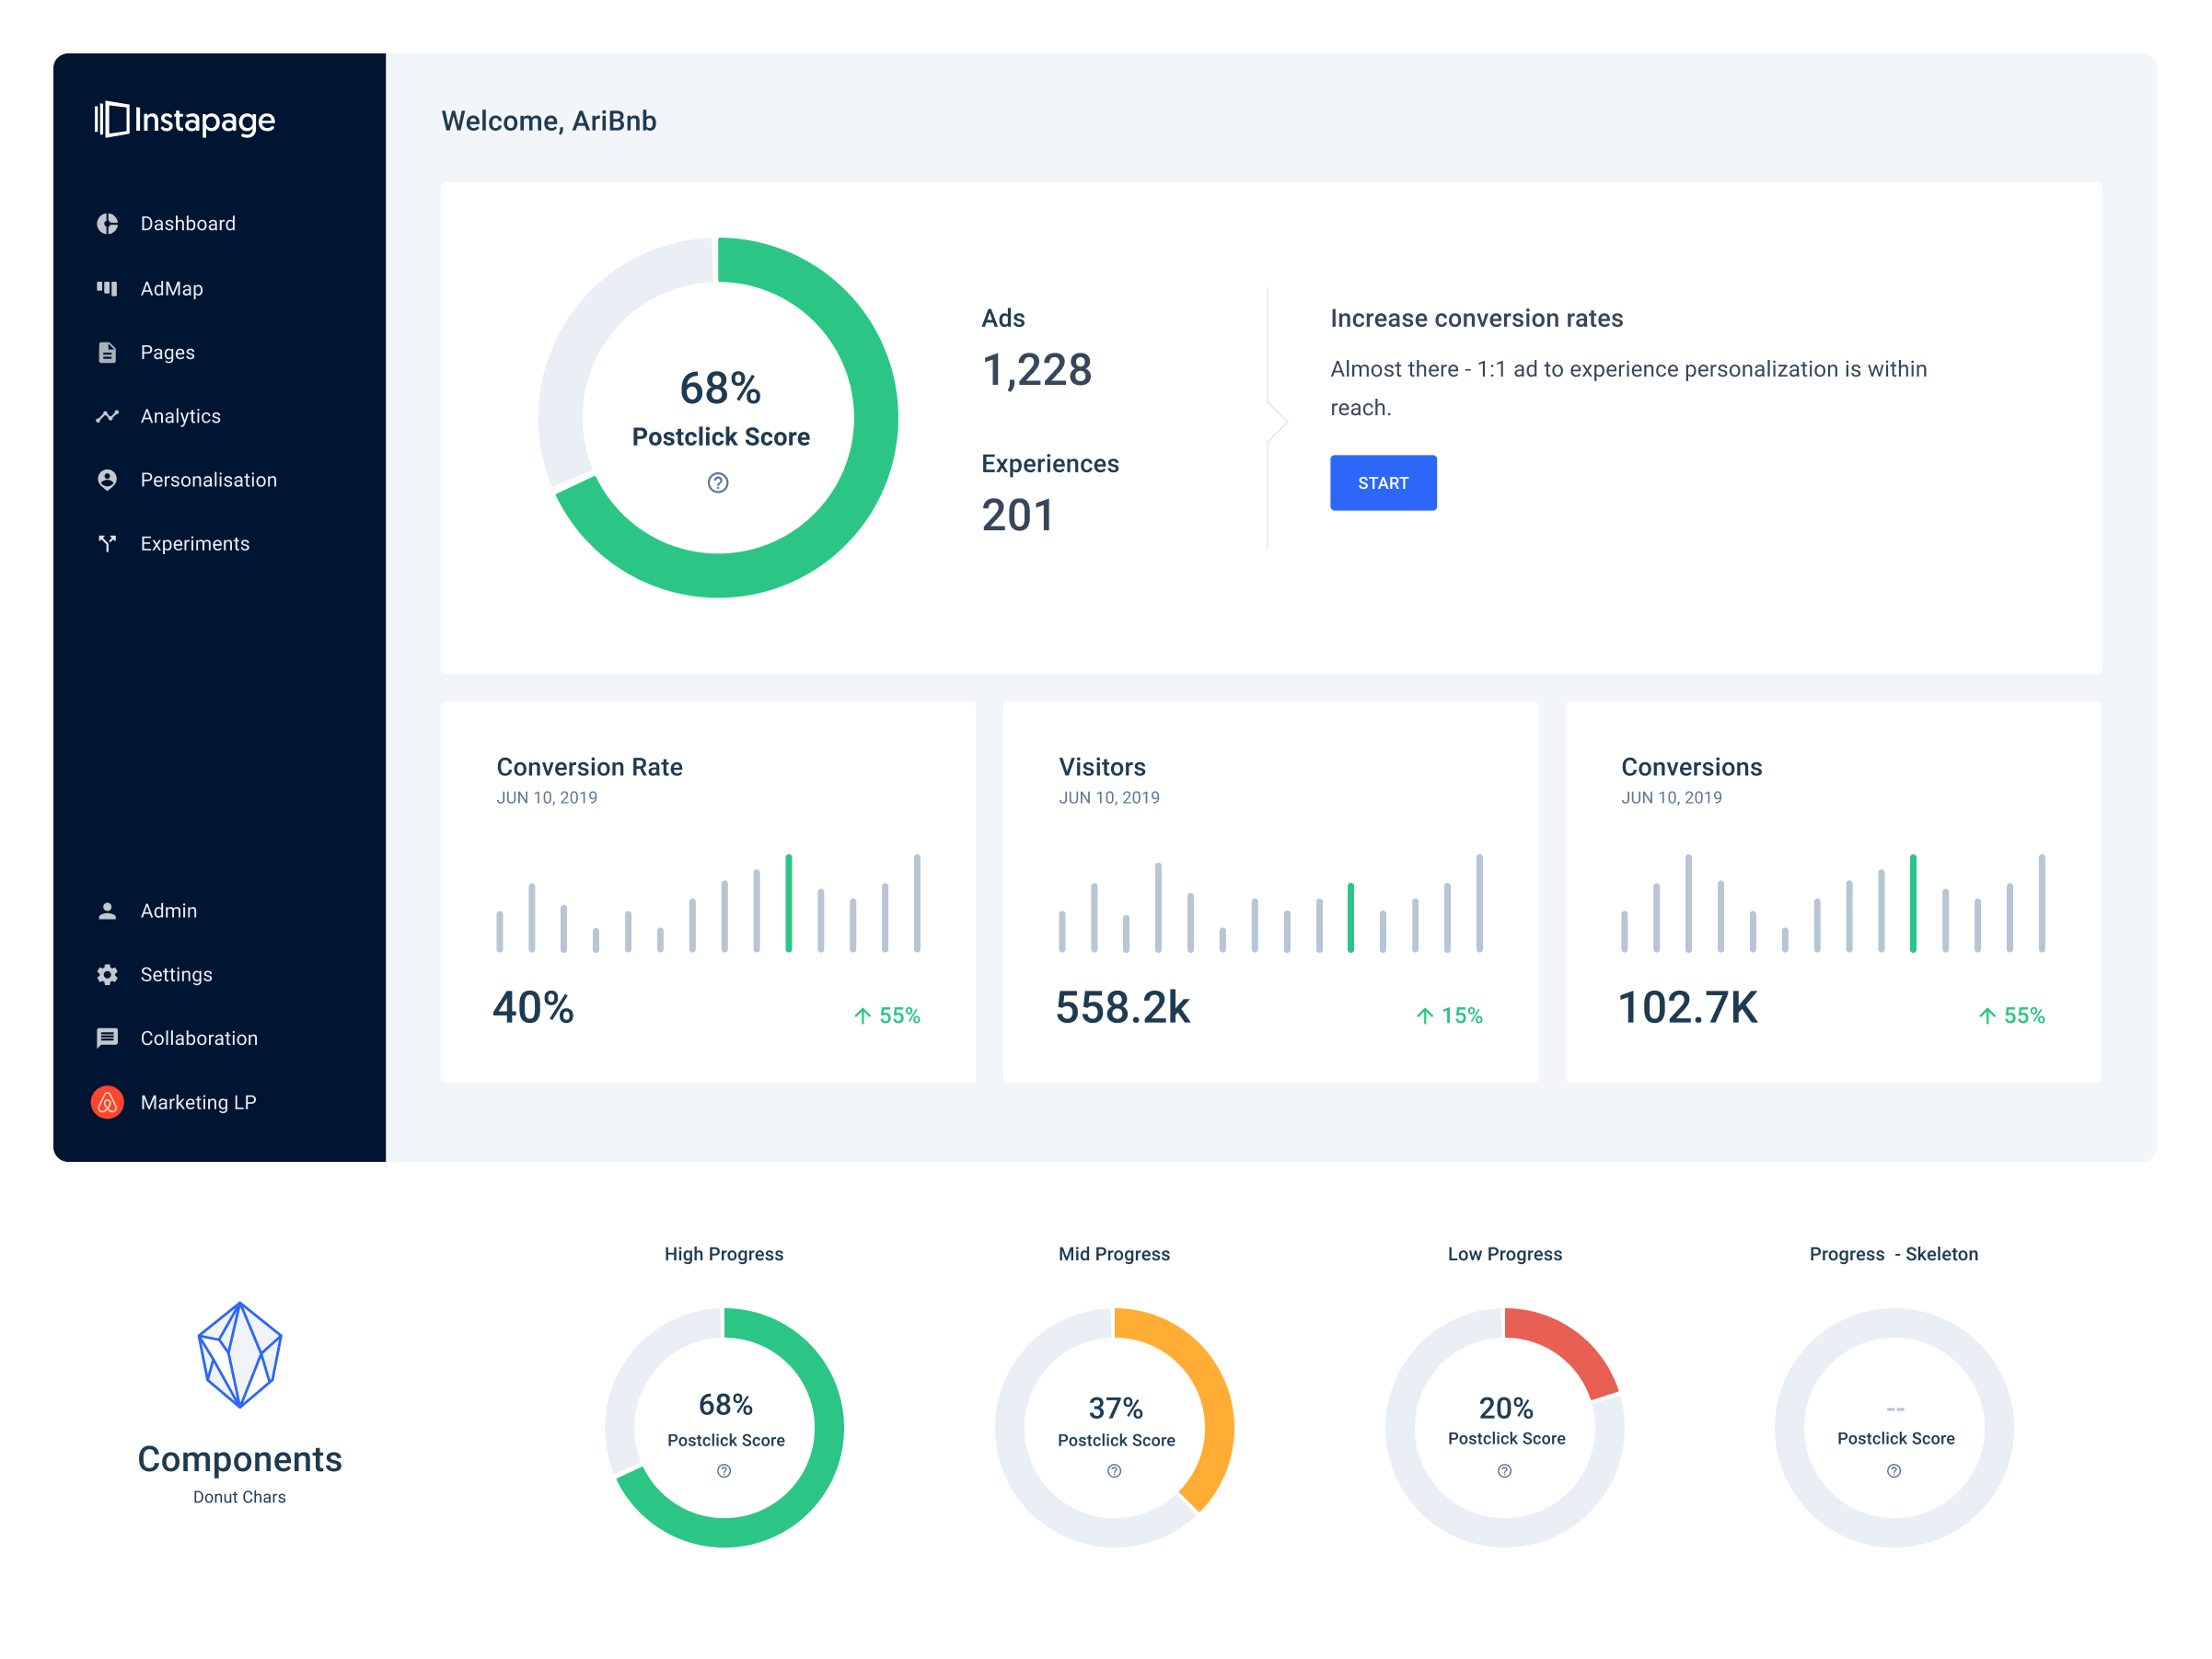Click the AdMap icon in sidebar
This screenshot has height=1659, width=2212.
click(x=107, y=288)
